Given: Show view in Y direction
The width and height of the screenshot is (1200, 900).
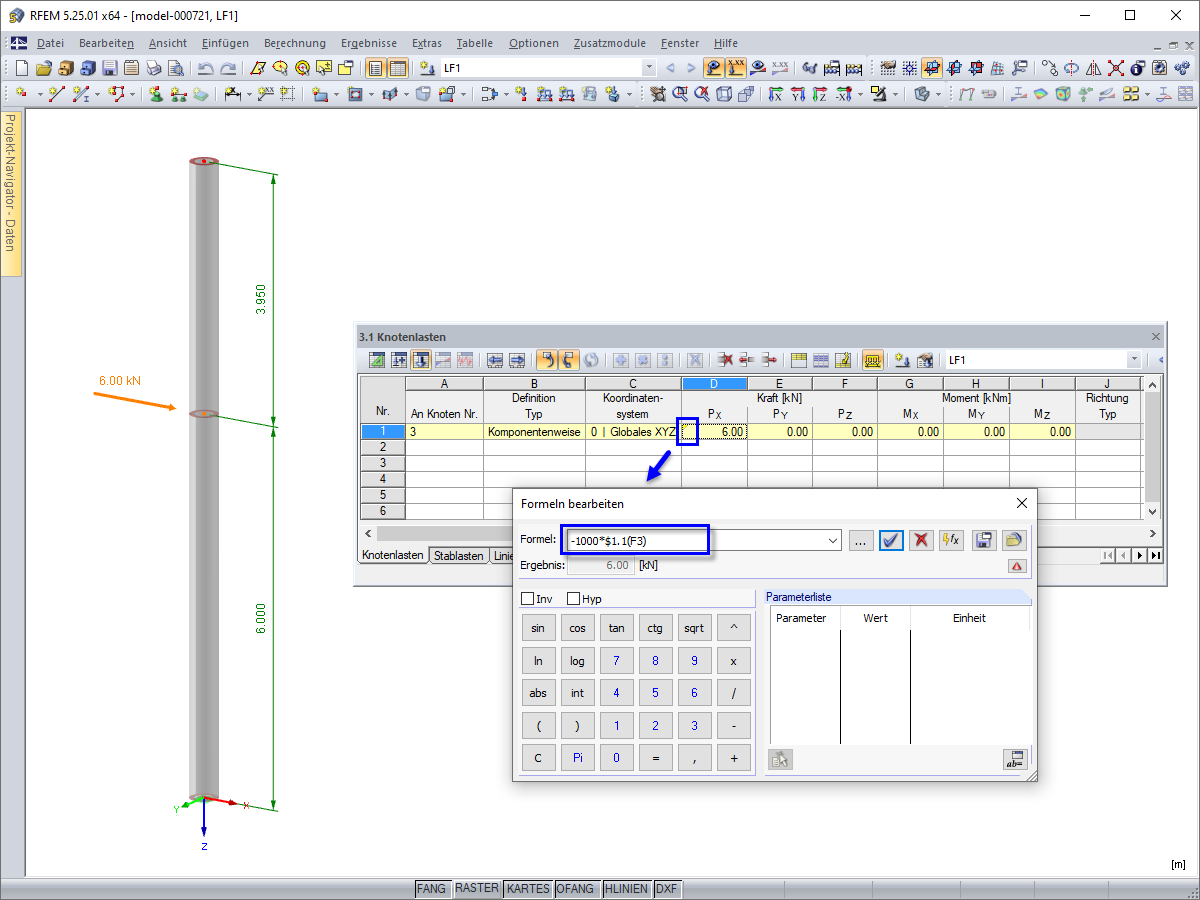Looking at the screenshot, I should pyautogui.click(x=798, y=94).
